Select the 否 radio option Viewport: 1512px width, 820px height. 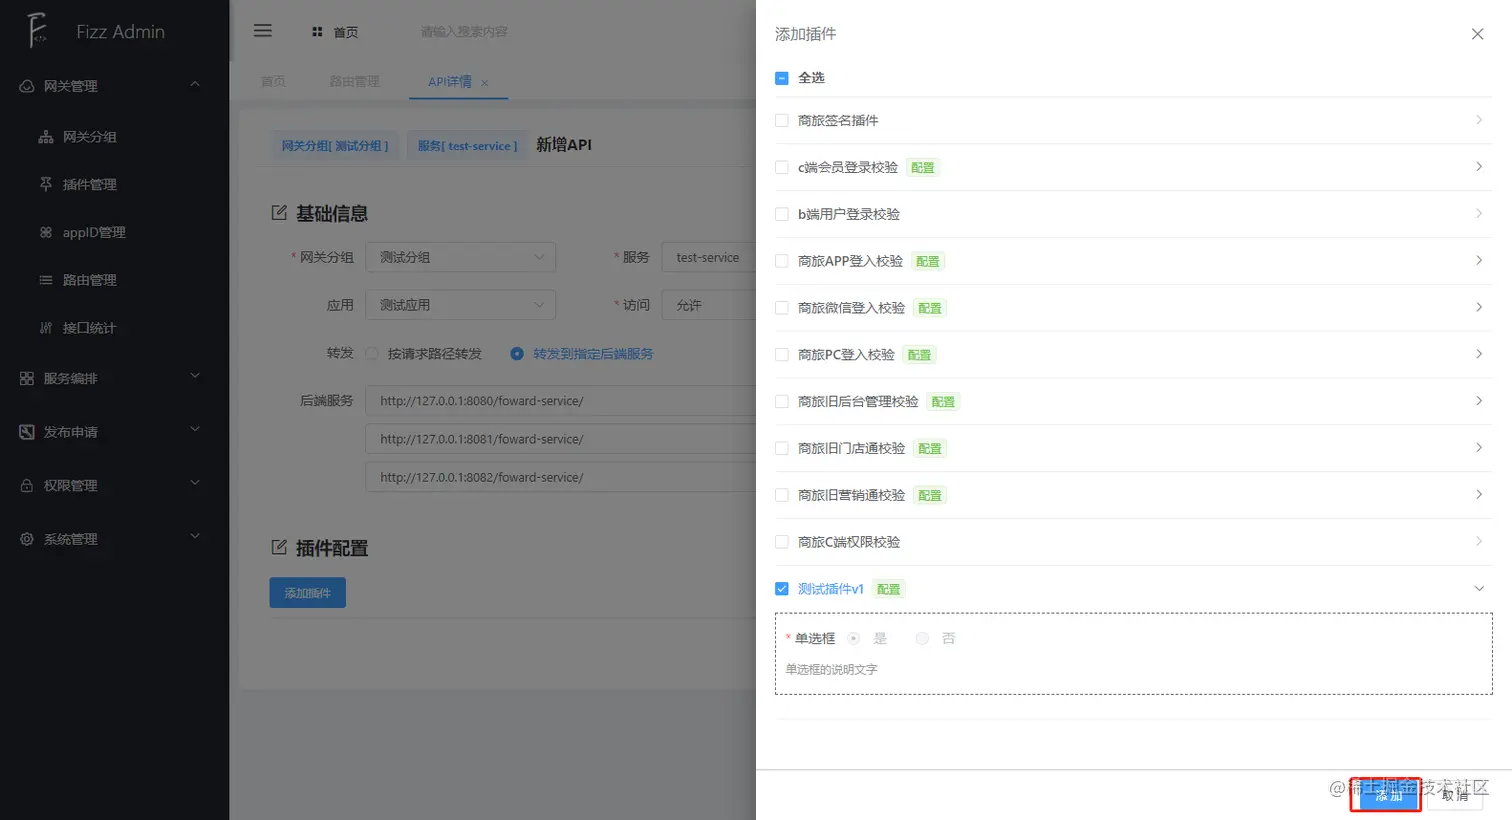point(922,638)
